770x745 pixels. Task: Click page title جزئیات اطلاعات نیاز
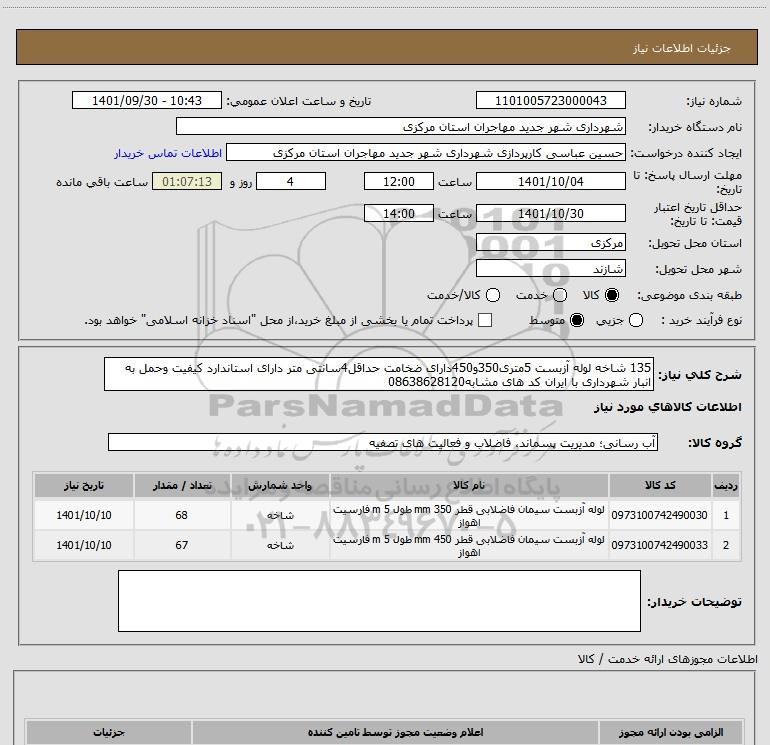(x=681, y=48)
